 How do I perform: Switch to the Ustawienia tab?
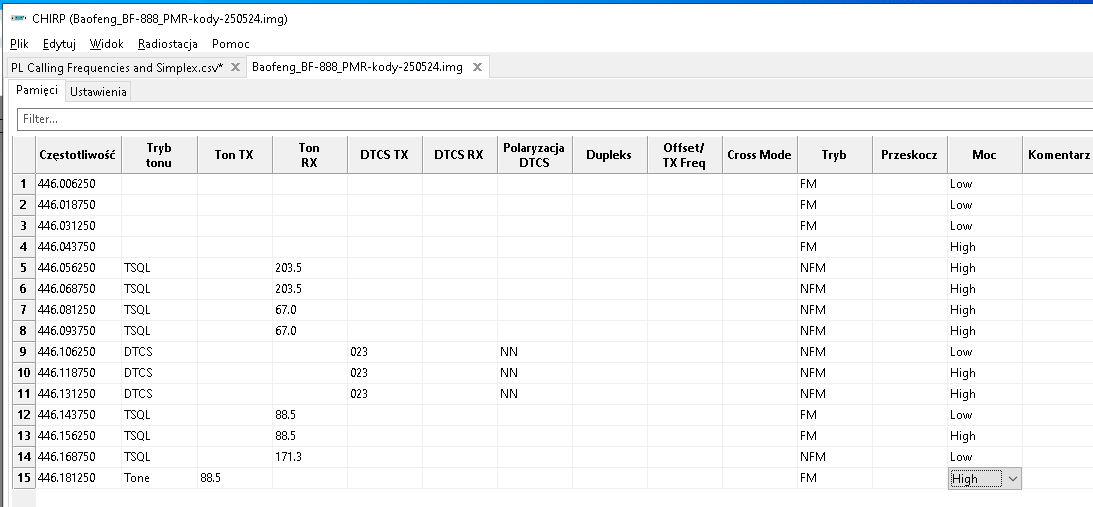(x=98, y=92)
